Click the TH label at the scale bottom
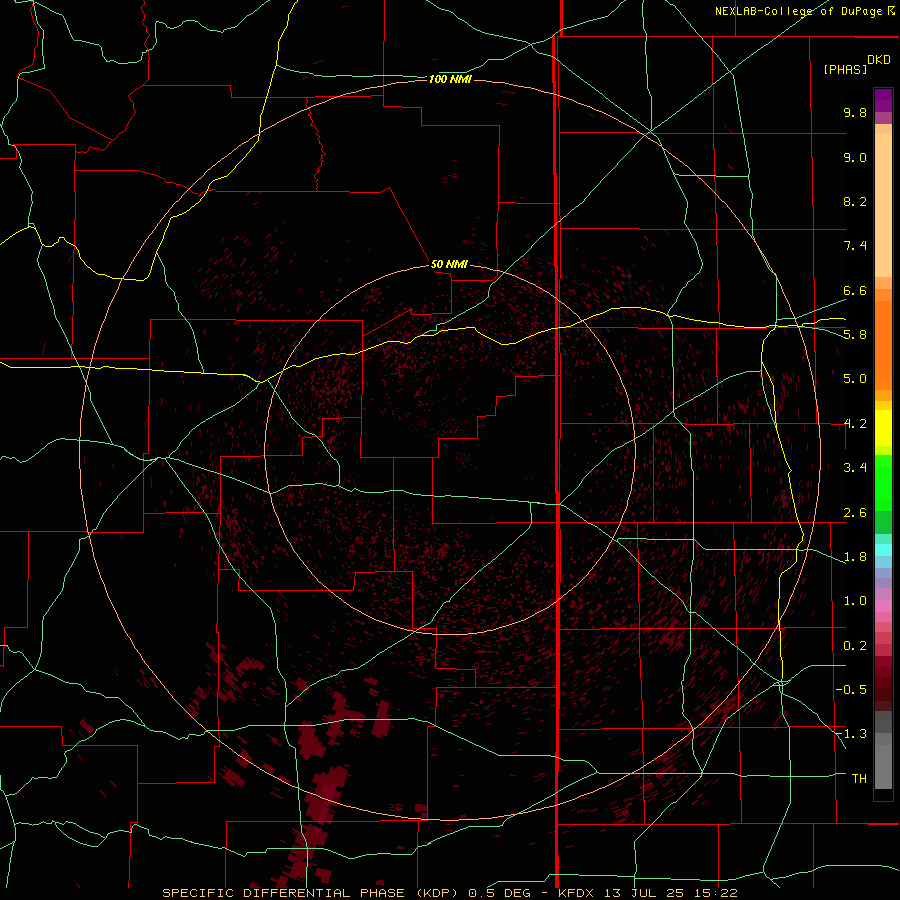Screen dimensions: 900x900 coord(859,779)
